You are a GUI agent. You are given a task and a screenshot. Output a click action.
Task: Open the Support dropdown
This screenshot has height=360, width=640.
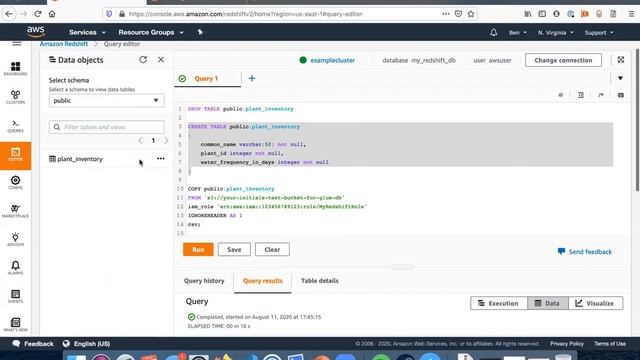(x=599, y=32)
